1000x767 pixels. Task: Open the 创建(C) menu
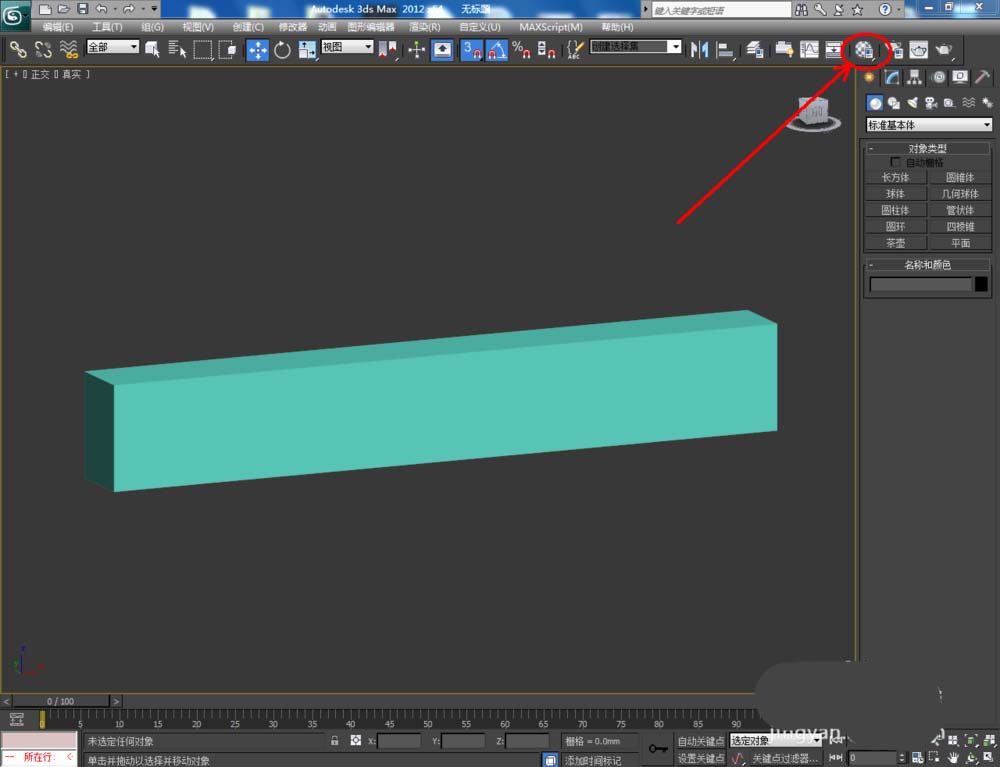pyautogui.click(x=248, y=27)
